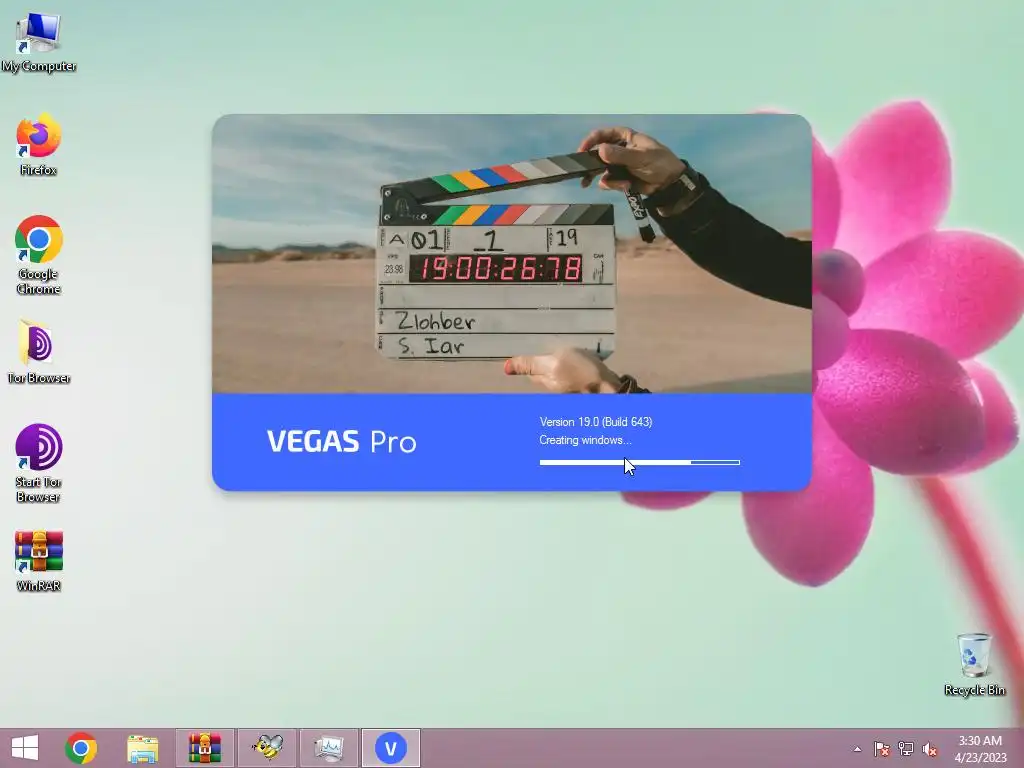Launch Firefox from the desktop

coord(39,144)
